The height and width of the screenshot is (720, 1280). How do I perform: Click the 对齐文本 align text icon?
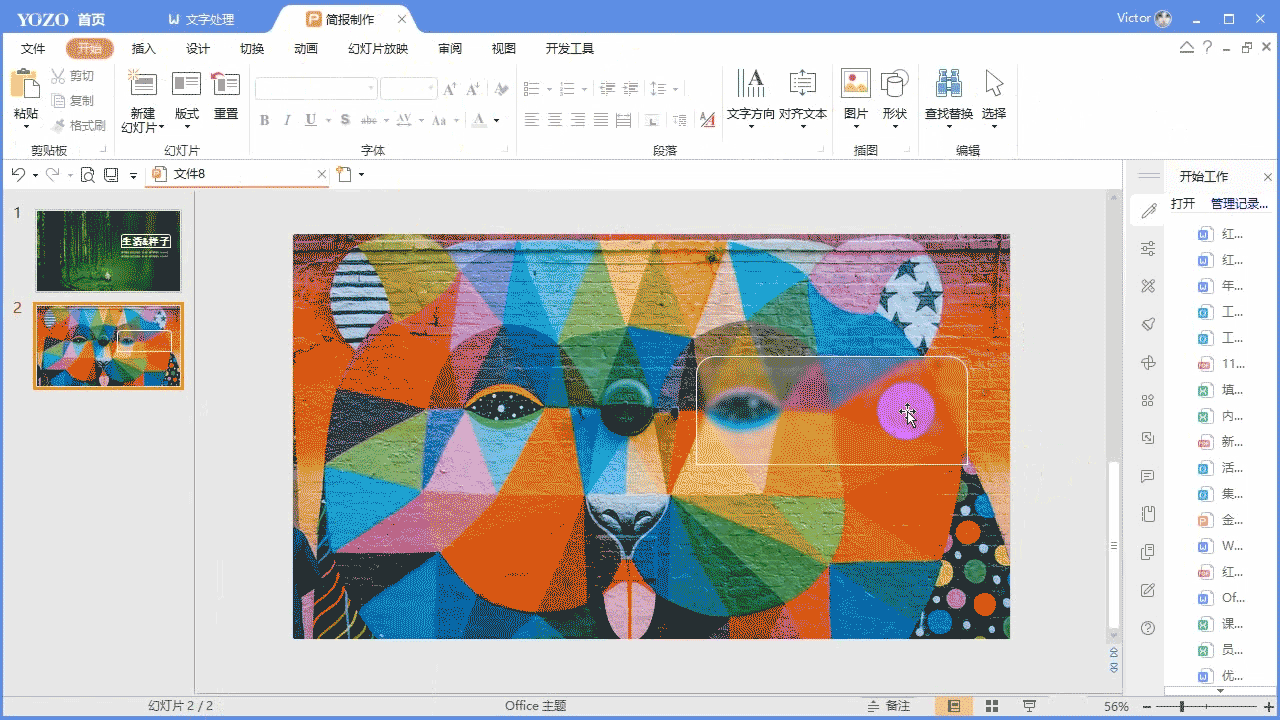(x=803, y=84)
